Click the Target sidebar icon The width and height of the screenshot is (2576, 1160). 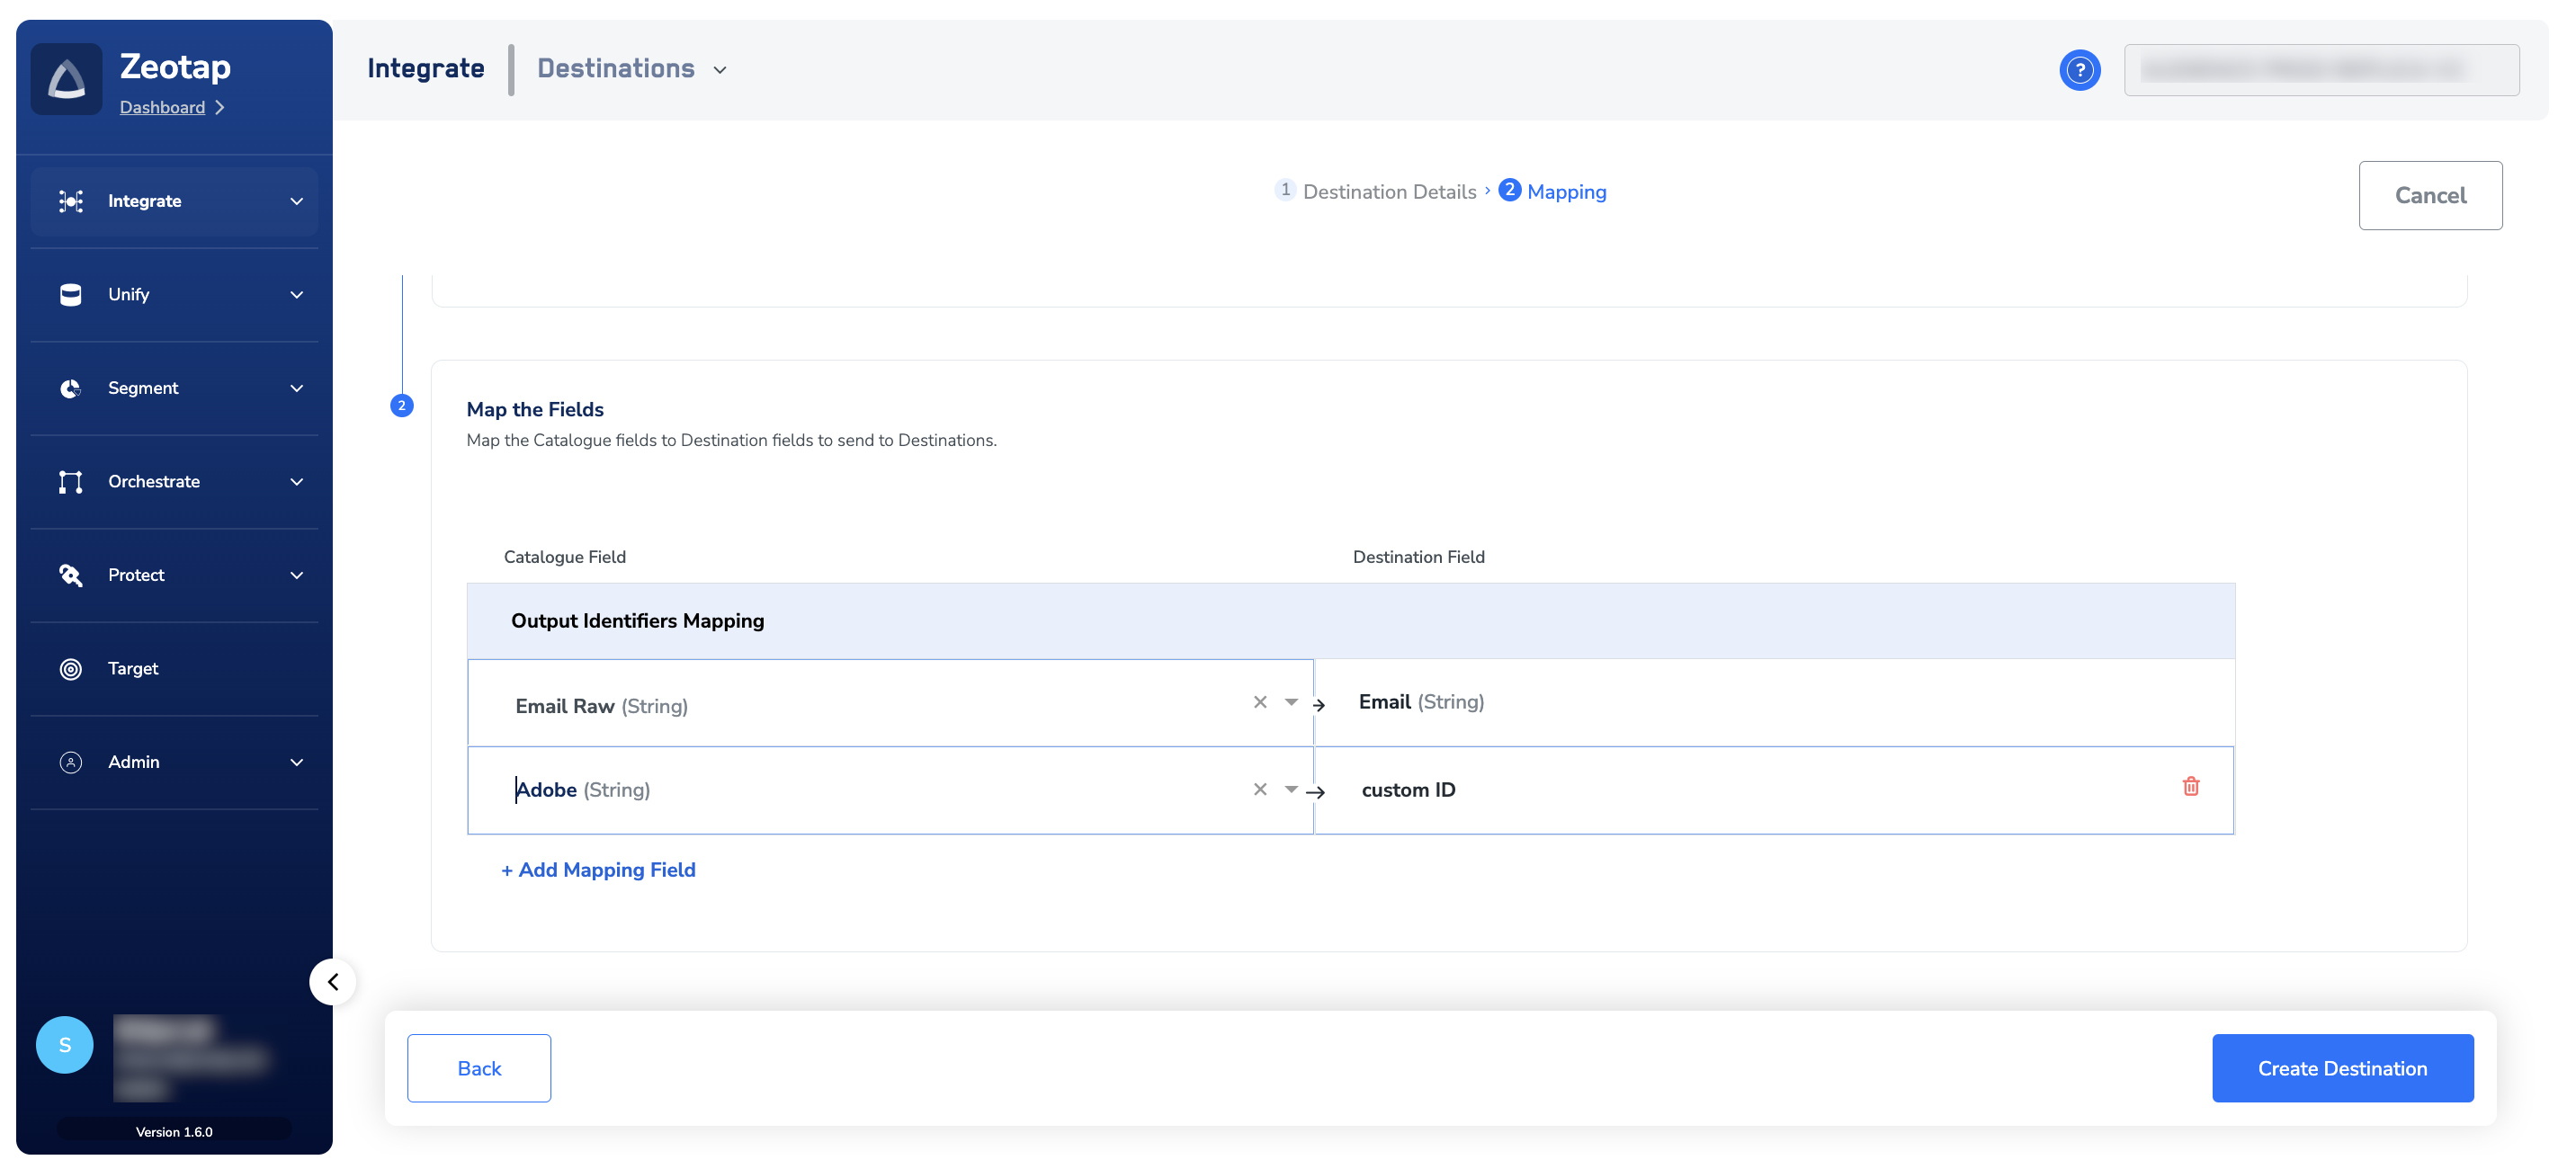tap(71, 668)
